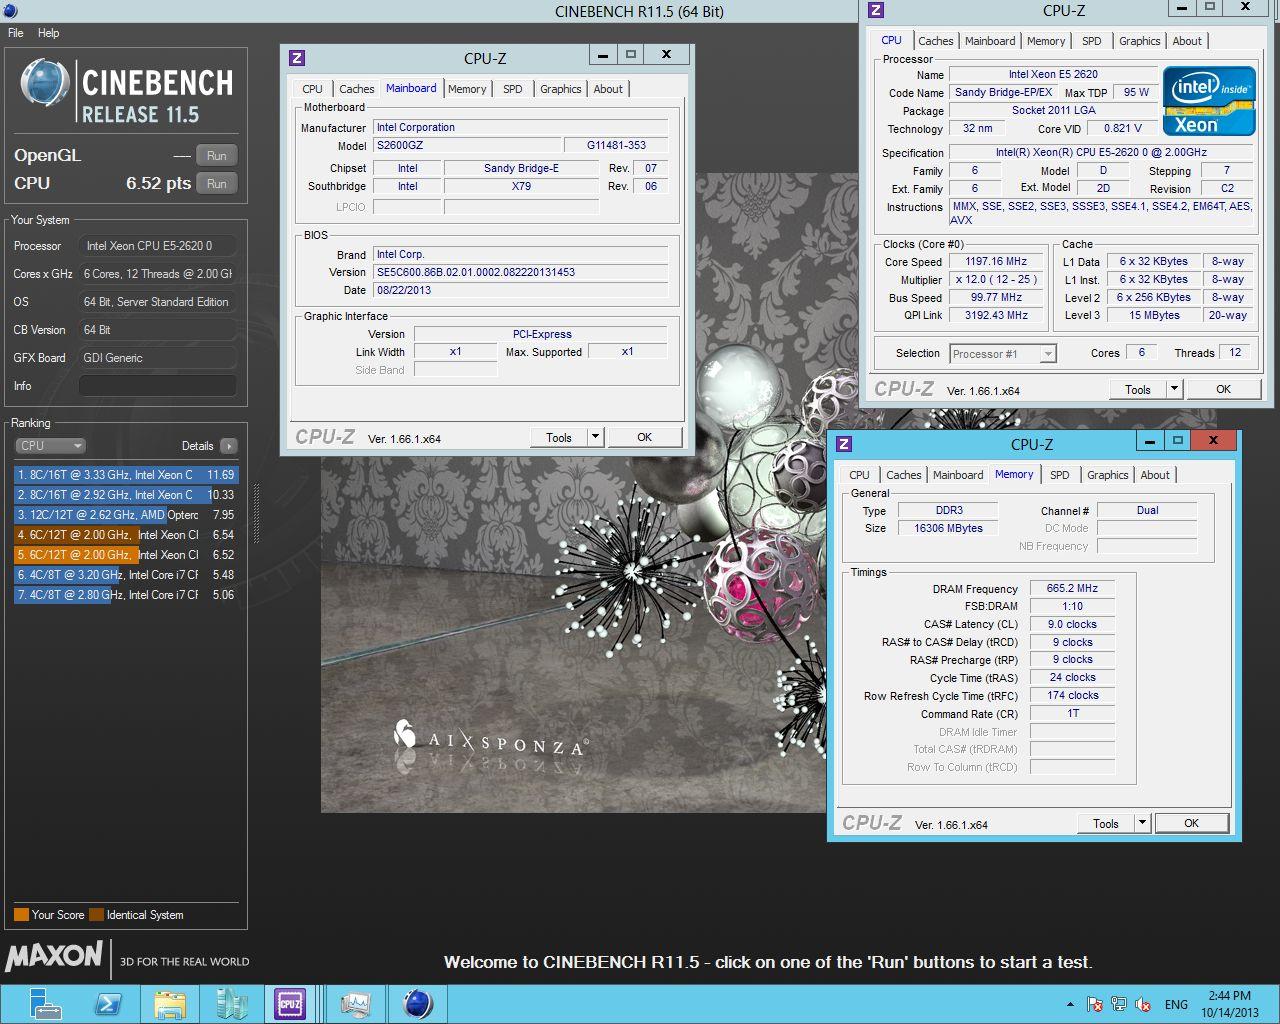This screenshot has width=1280, height=1024.
Task: Open the File menu in Cinebench
Action: pyautogui.click(x=16, y=33)
